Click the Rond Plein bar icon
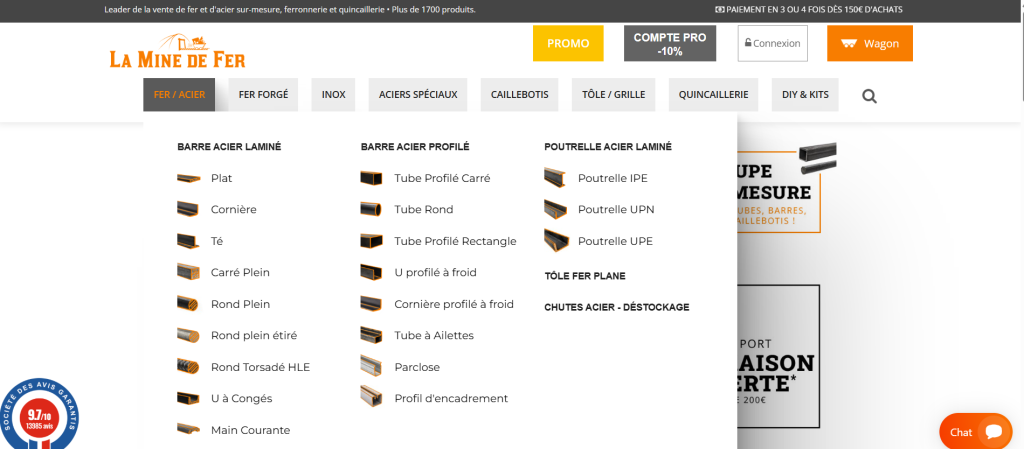 (188, 303)
